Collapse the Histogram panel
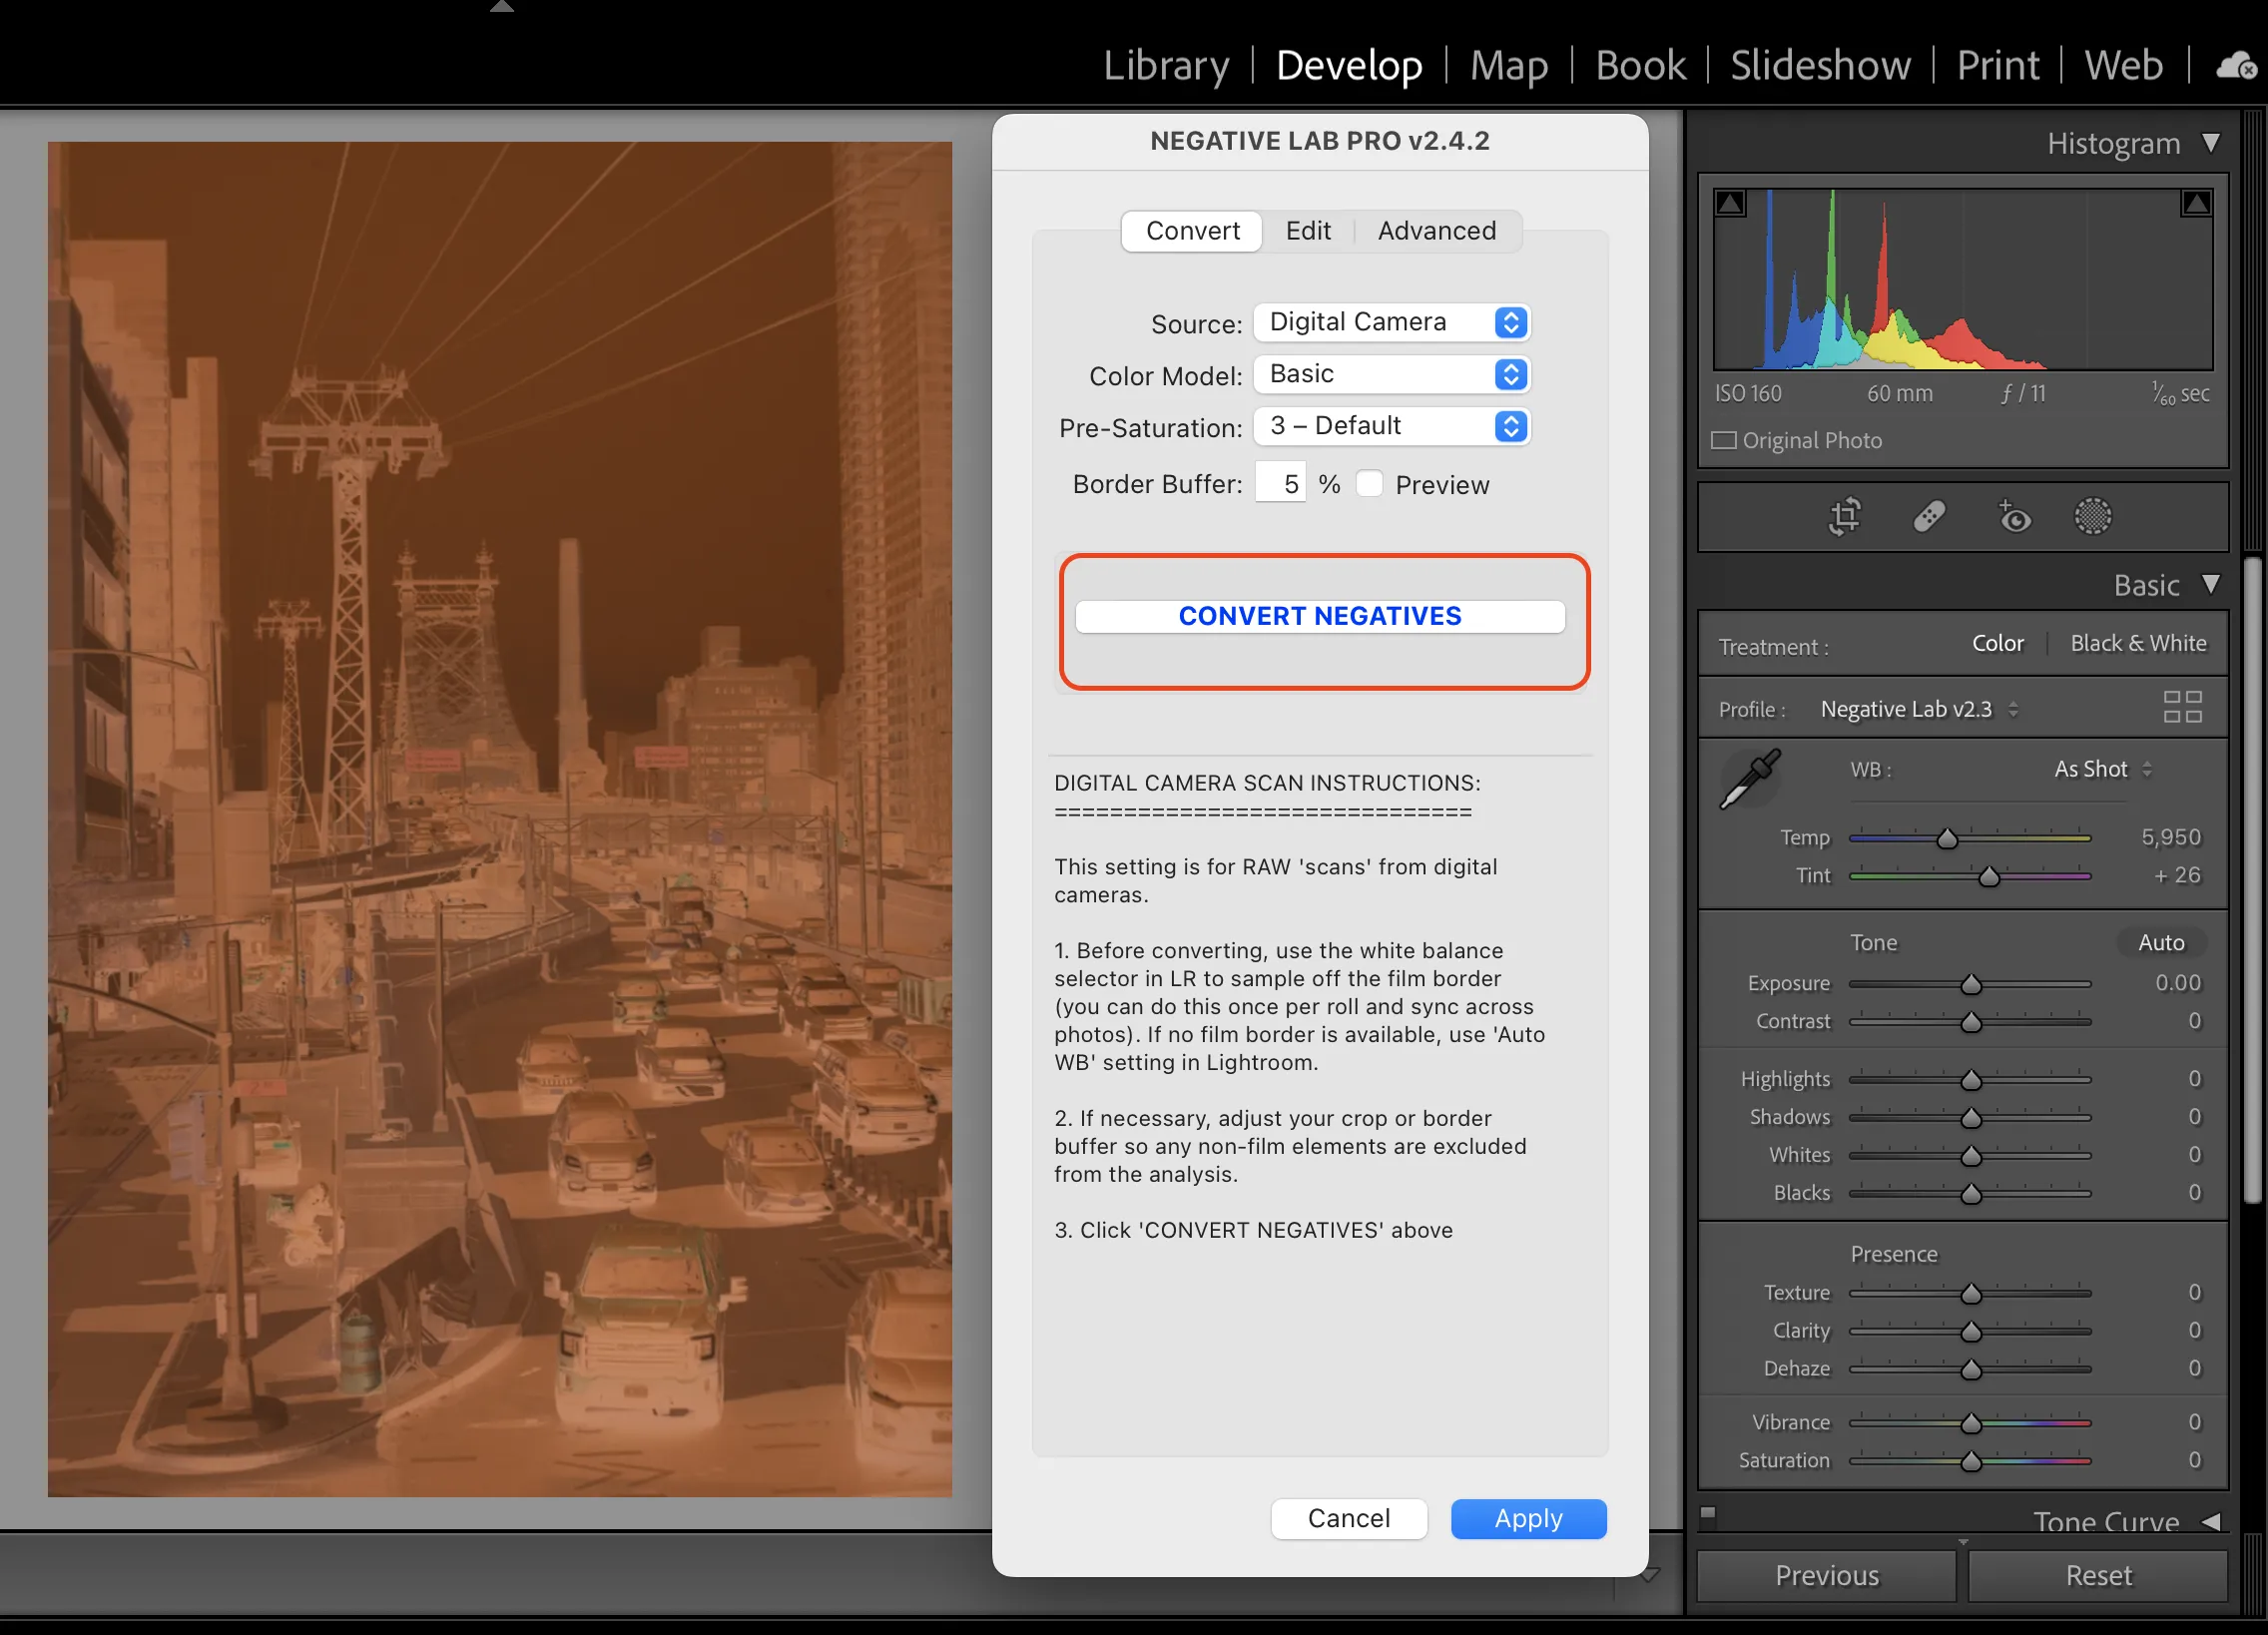 pyautogui.click(x=2211, y=143)
